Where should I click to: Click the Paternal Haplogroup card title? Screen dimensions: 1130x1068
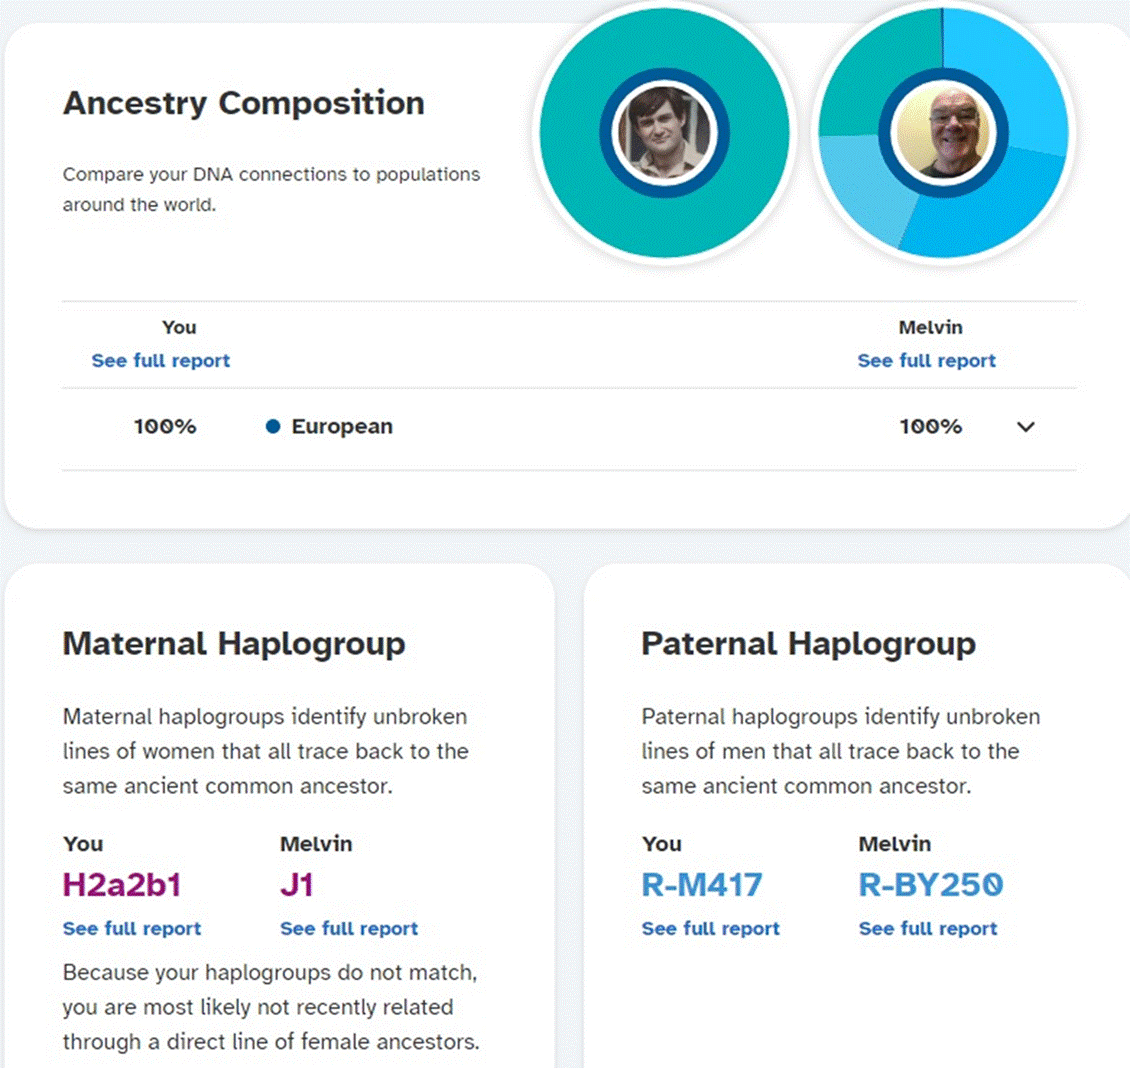coord(809,644)
